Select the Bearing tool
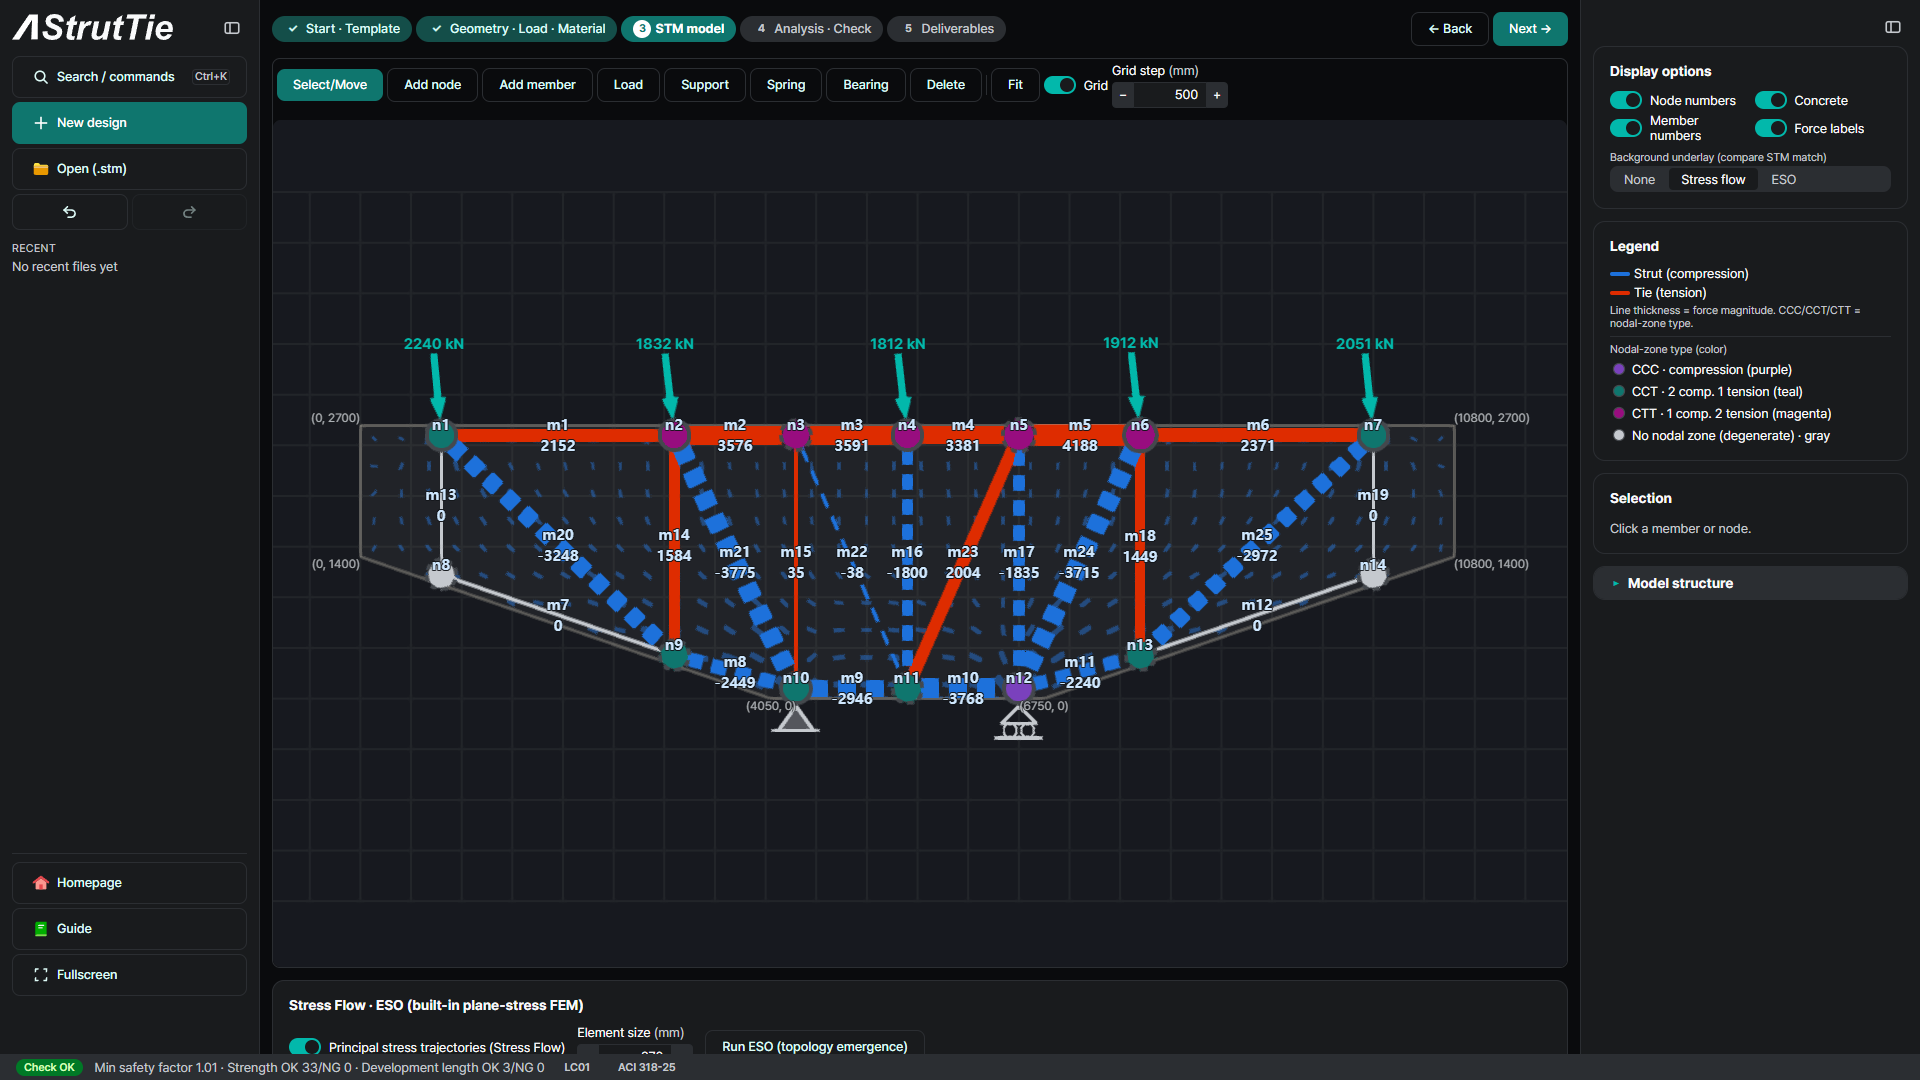The height and width of the screenshot is (1080, 1920). (x=865, y=85)
